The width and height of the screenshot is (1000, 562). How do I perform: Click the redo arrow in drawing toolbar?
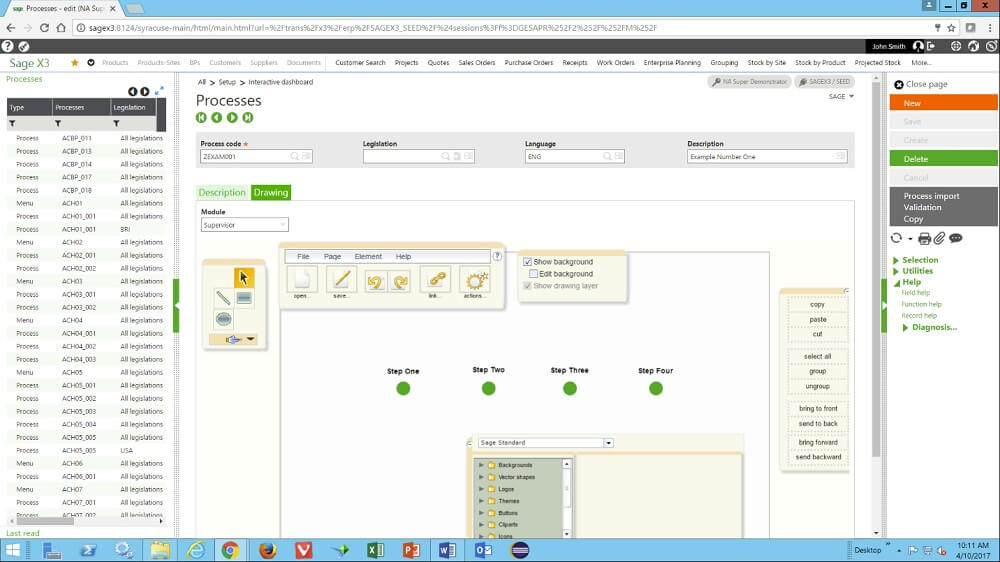(x=400, y=280)
